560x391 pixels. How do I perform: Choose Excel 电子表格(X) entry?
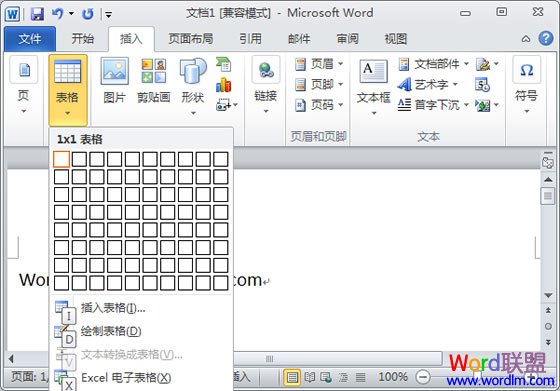(x=141, y=378)
